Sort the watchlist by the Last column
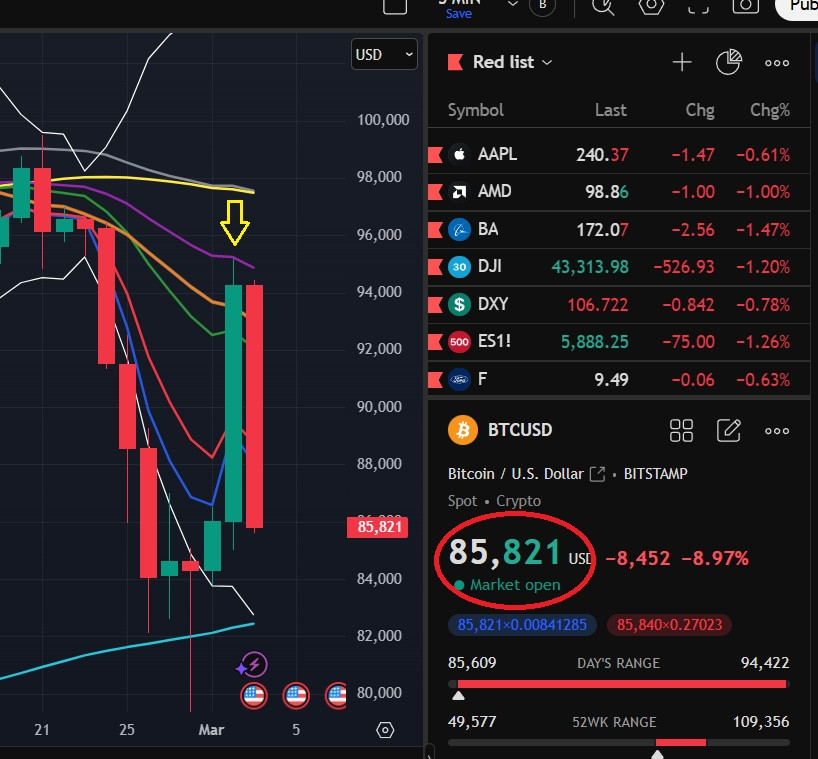 coord(610,110)
